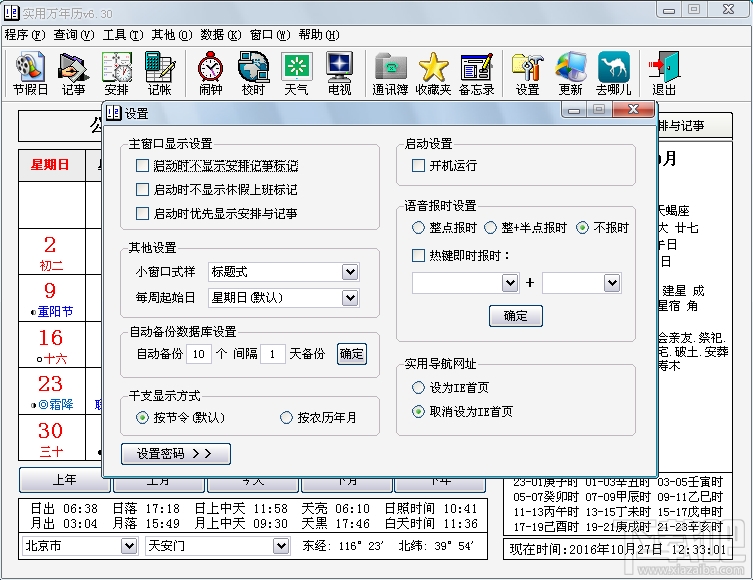
Task: Open the 安排 schedule toolbar icon
Action: pyautogui.click(x=116, y=73)
